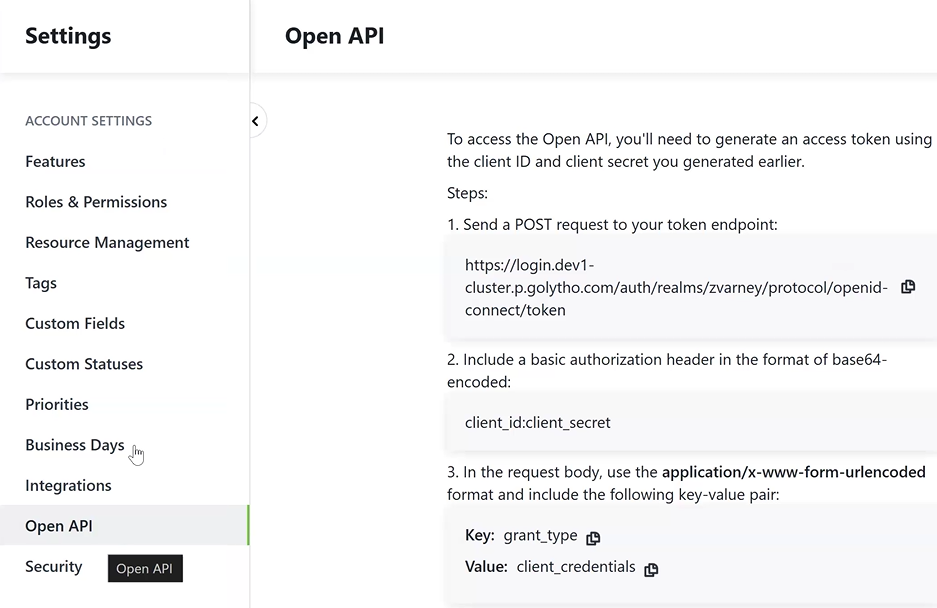
Task: Click the ACCOUNT SETTINGS section header
Action: click(x=88, y=121)
